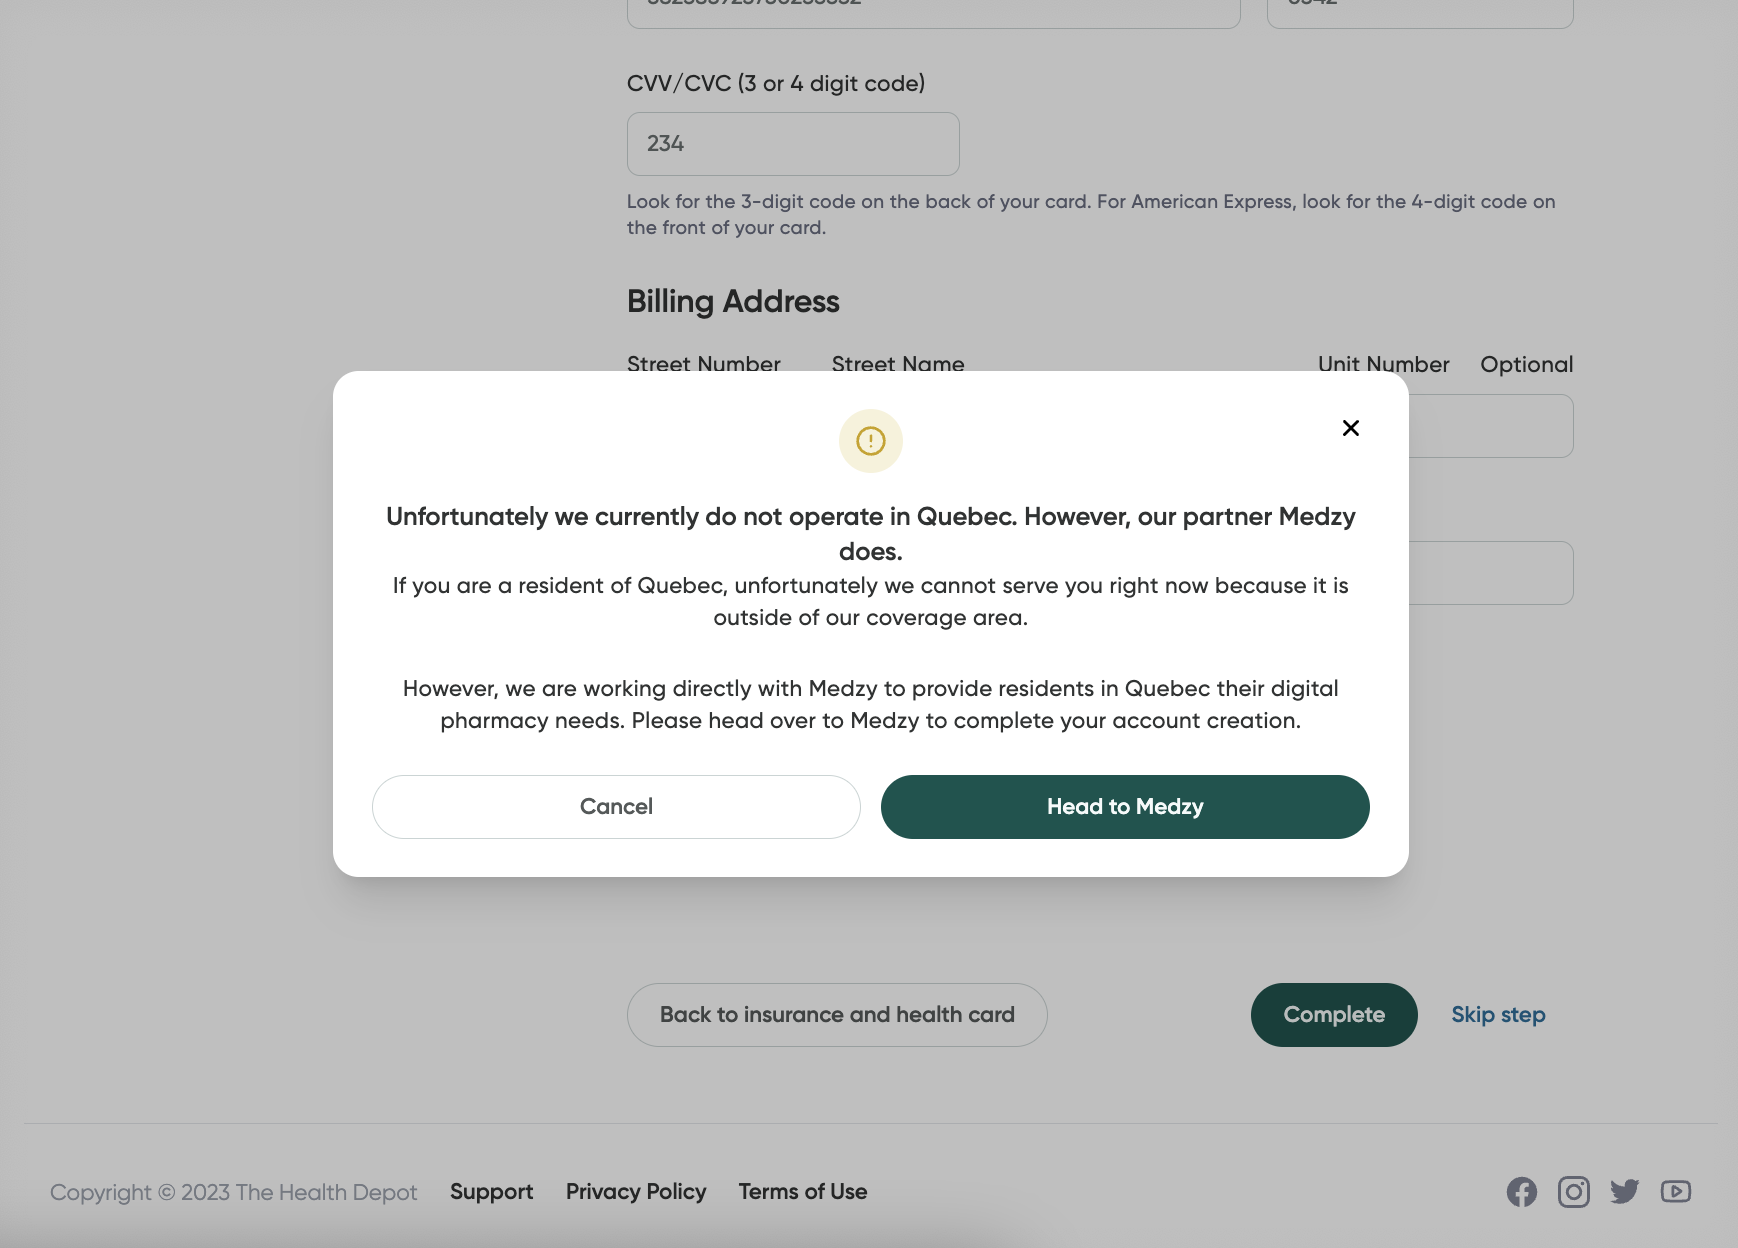Close the Quebec notice dialog
Image resolution: width=1738 pixels, height=1248 pixels.
click(x=1350, y=428)
